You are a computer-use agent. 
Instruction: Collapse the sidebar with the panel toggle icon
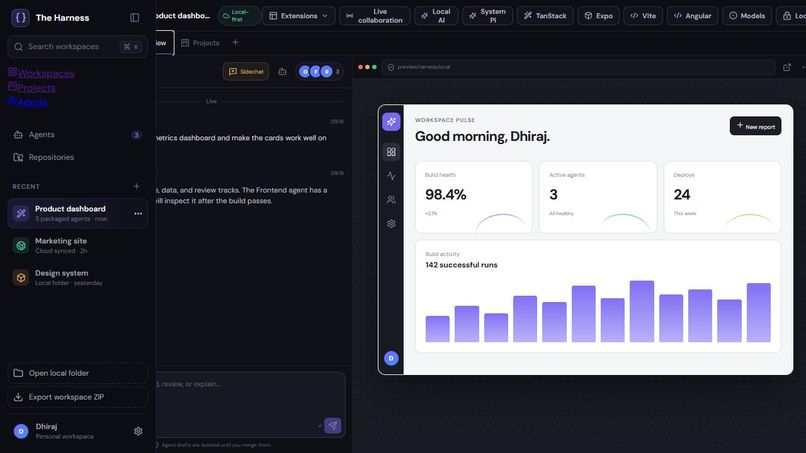point(135,17)
